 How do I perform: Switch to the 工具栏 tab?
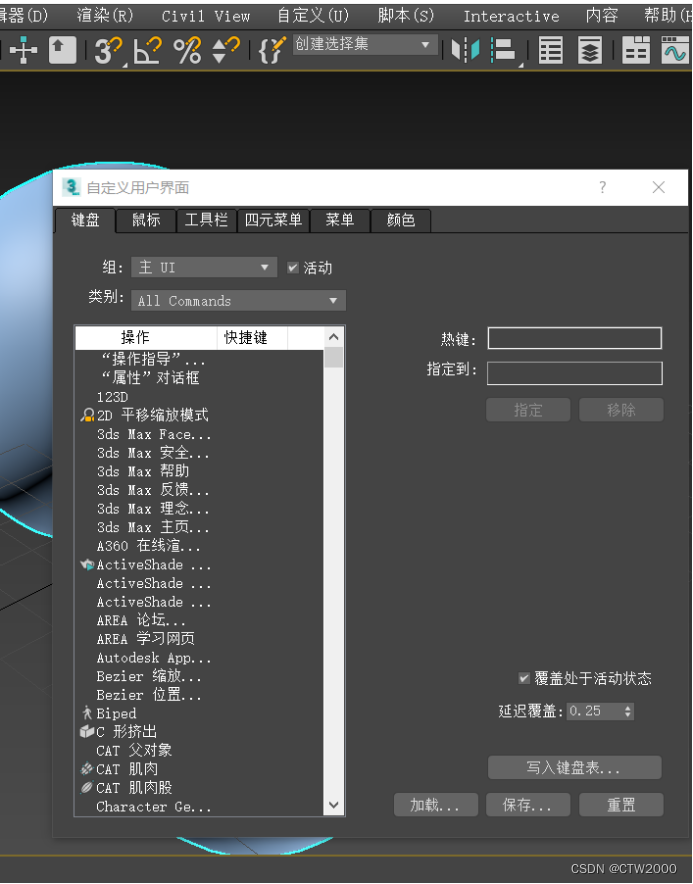(206, 220)
